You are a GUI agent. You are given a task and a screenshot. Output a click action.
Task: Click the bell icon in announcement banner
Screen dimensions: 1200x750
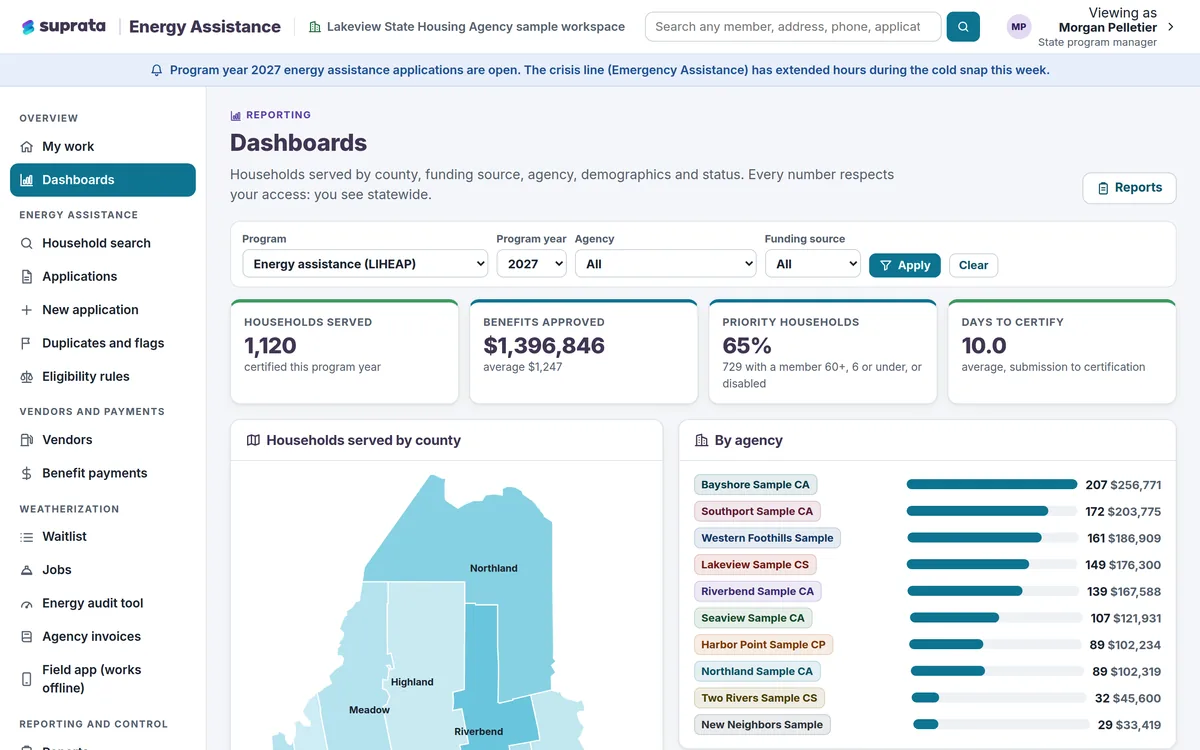pyautogui.click(x=156, y=70)
